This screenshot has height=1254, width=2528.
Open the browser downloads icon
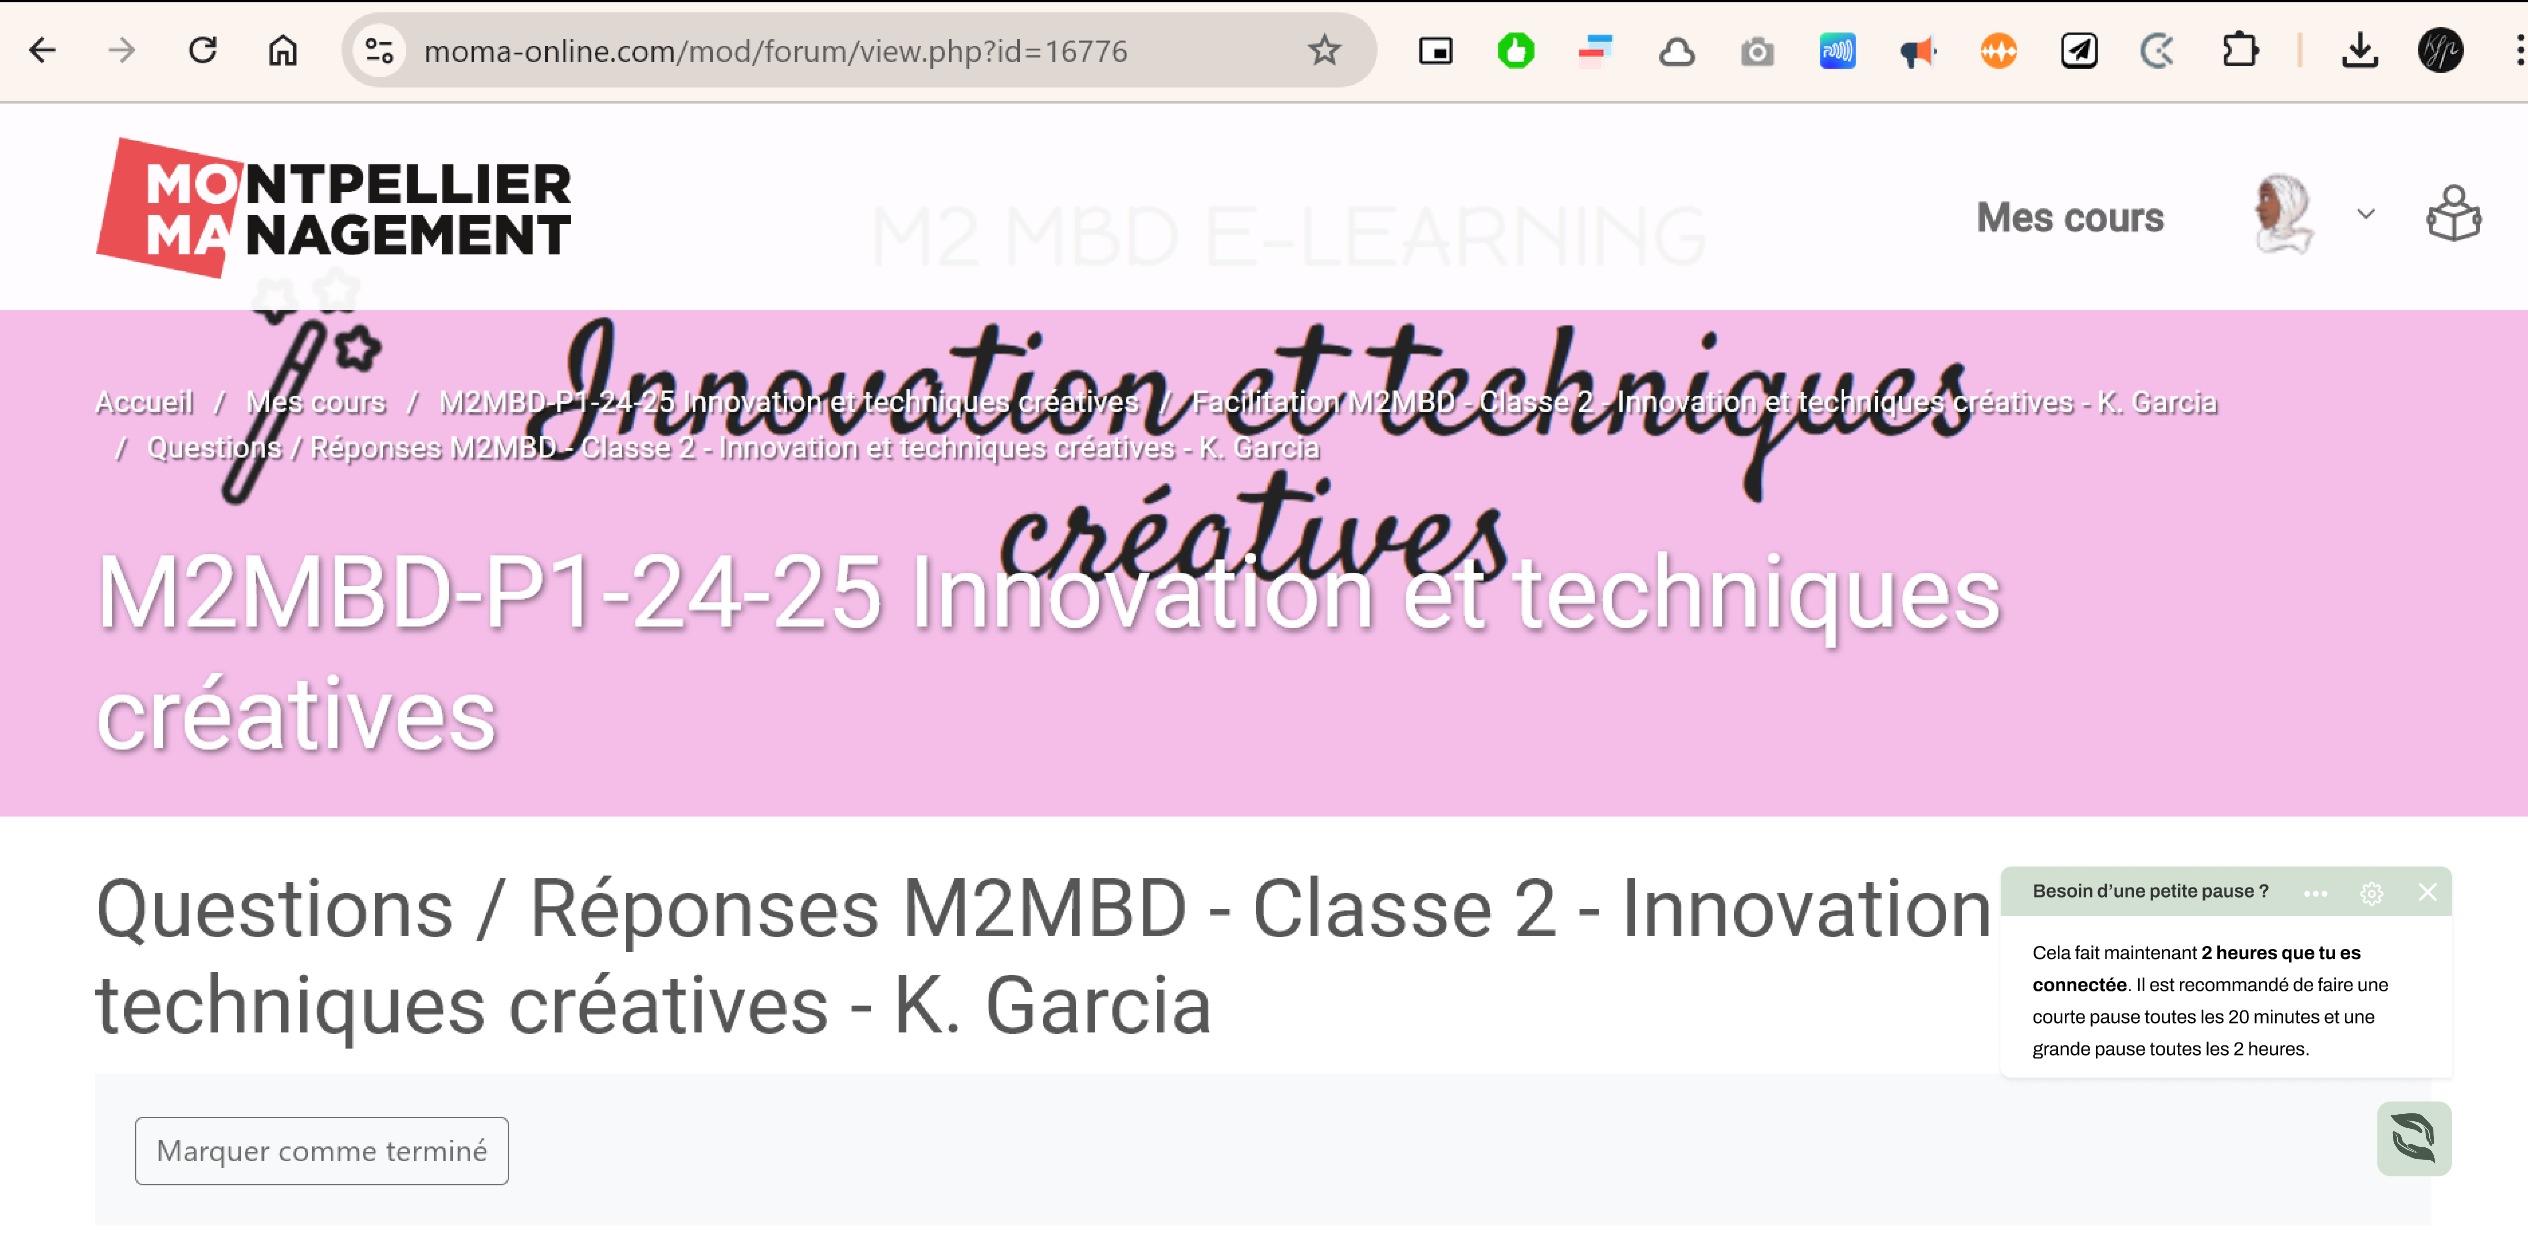click(2360, 50)
